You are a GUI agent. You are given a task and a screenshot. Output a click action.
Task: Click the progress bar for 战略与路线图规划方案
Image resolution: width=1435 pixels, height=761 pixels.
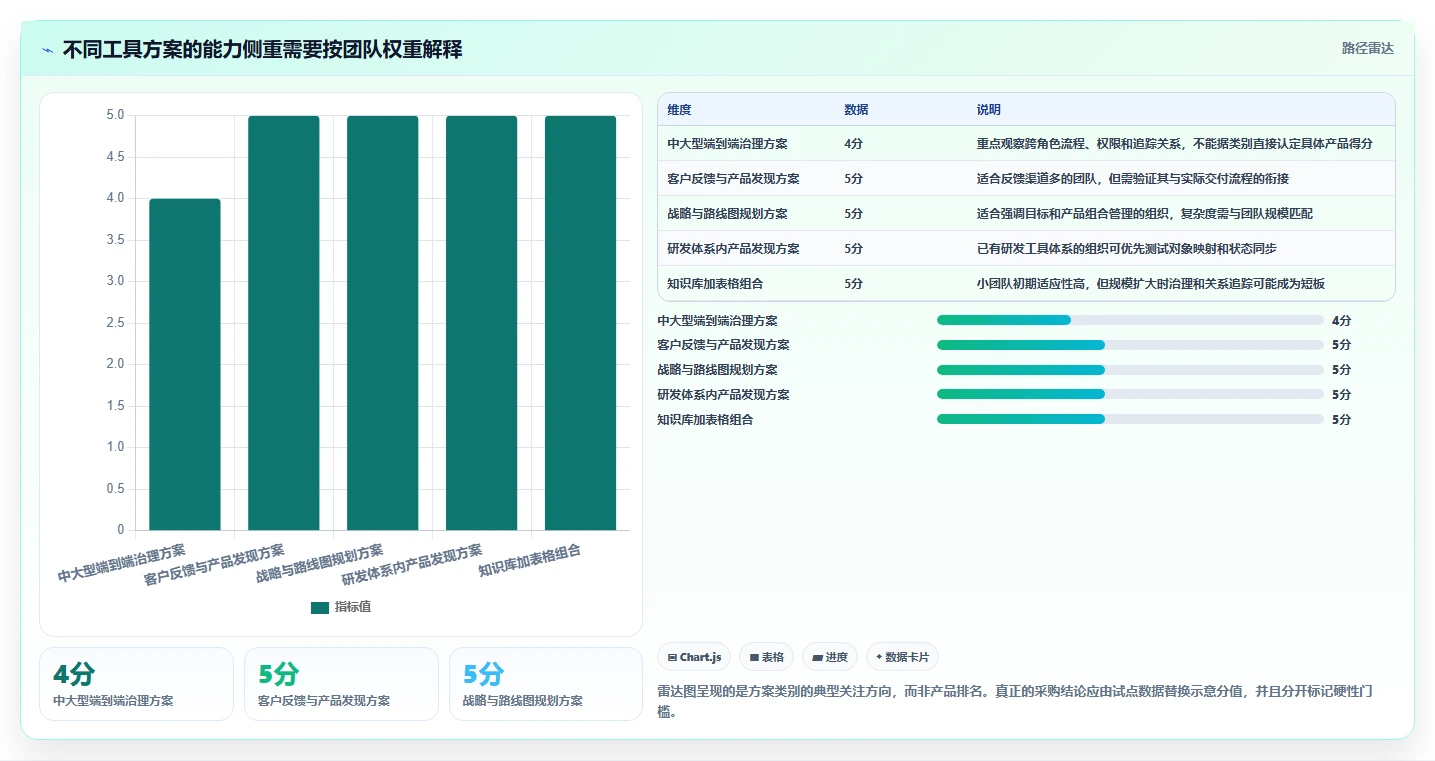1130,370
